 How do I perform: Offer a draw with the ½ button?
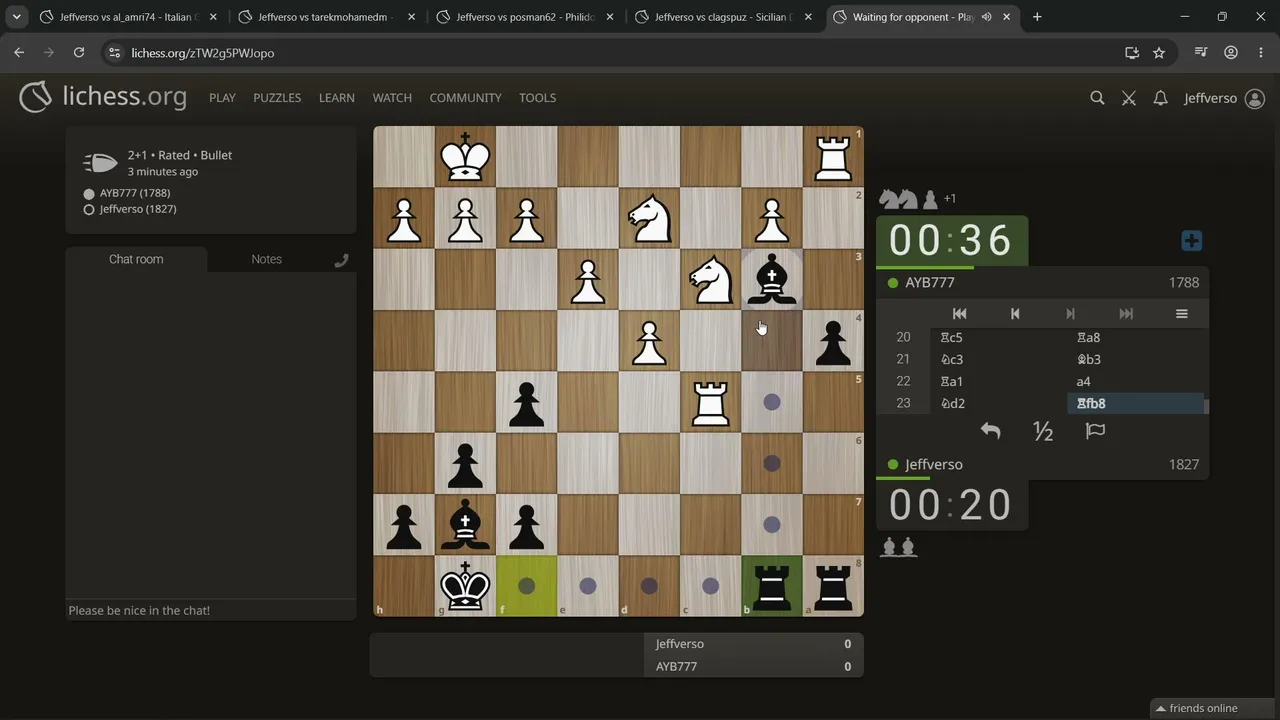(x=1043, y=431)
